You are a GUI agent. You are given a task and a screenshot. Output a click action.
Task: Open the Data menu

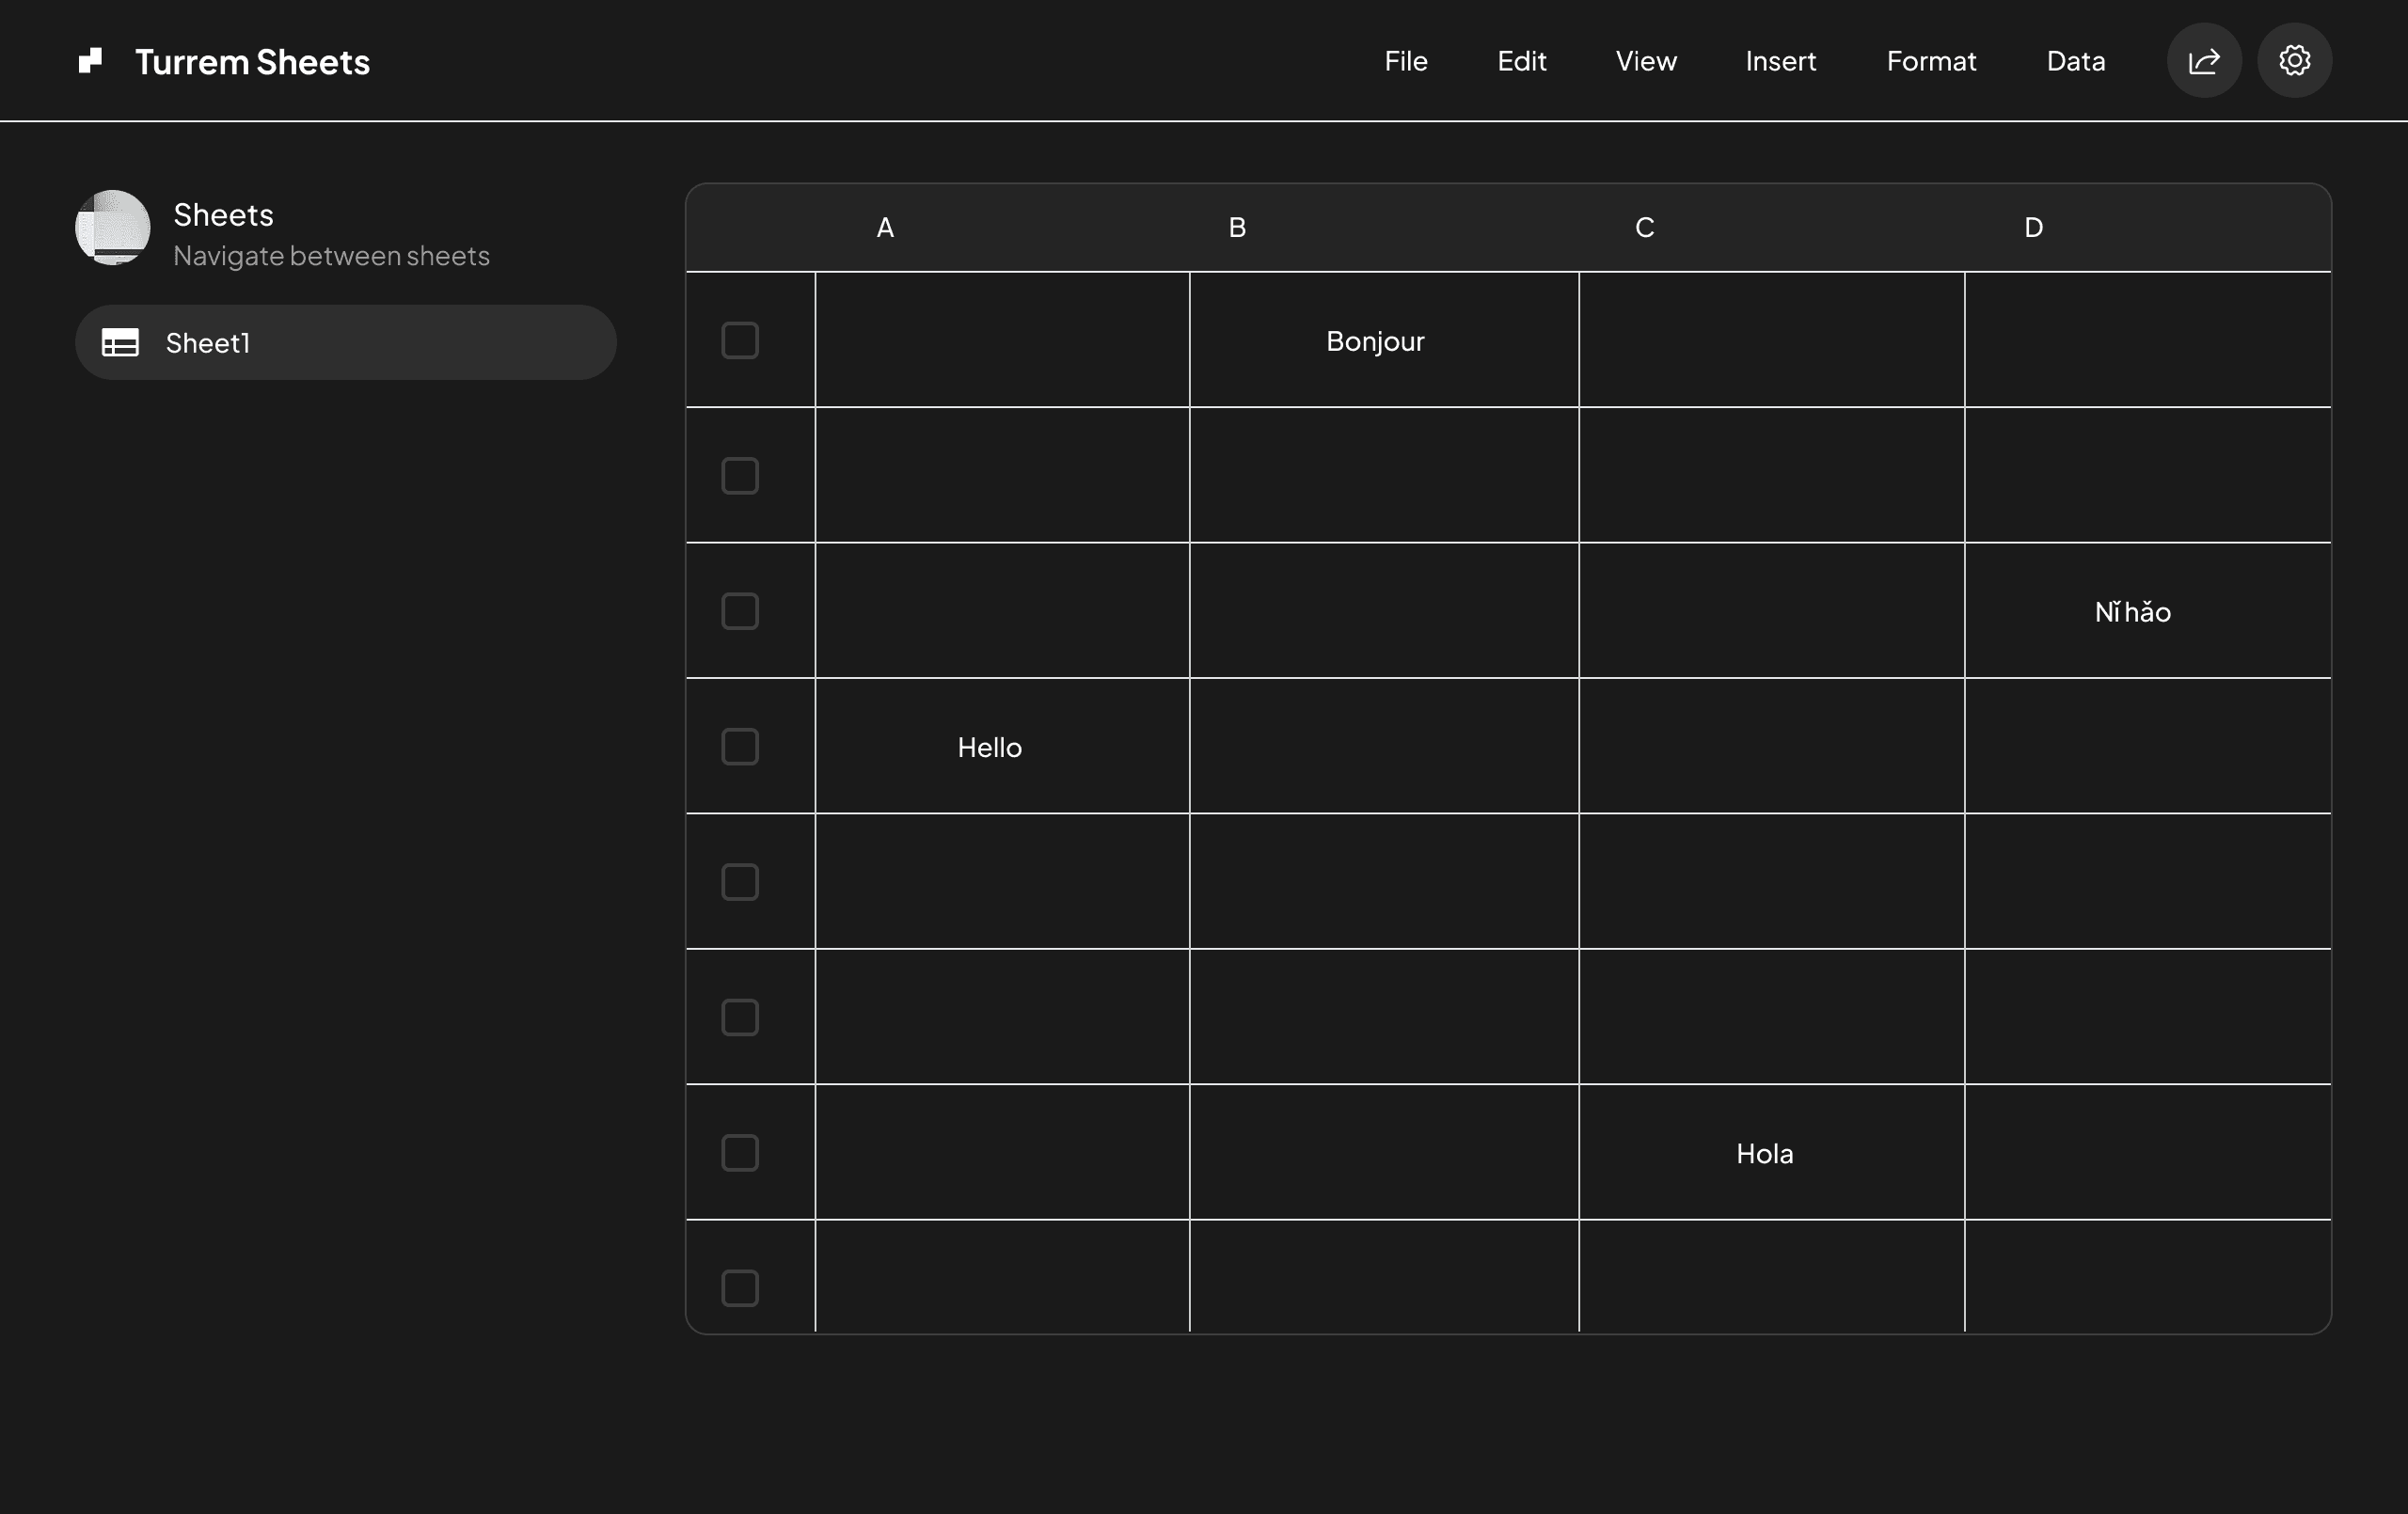(2074, 60)
